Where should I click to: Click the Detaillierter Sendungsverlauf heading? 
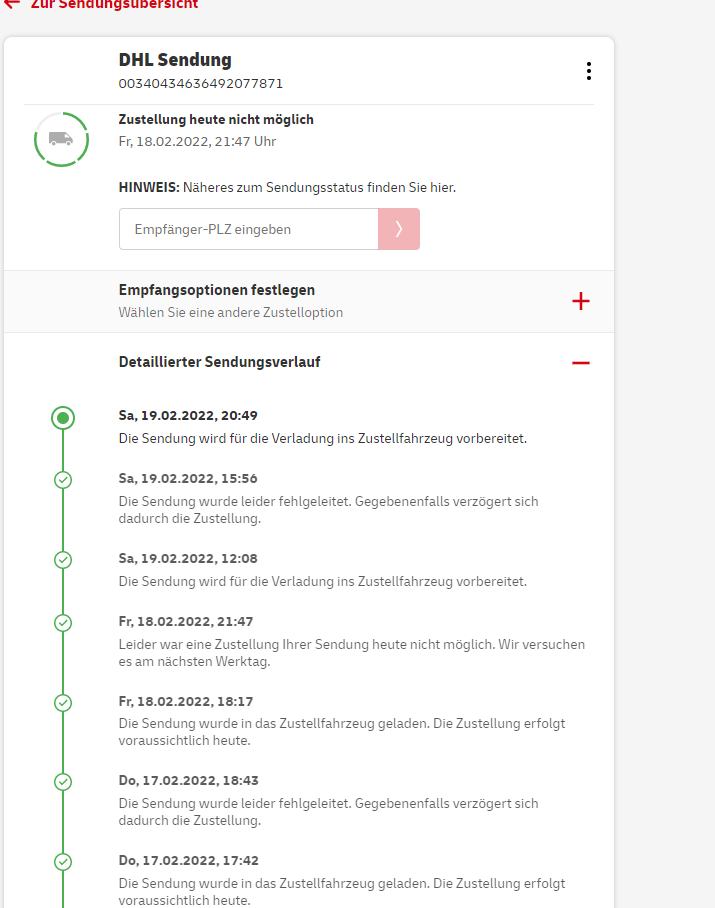(219, 362)
